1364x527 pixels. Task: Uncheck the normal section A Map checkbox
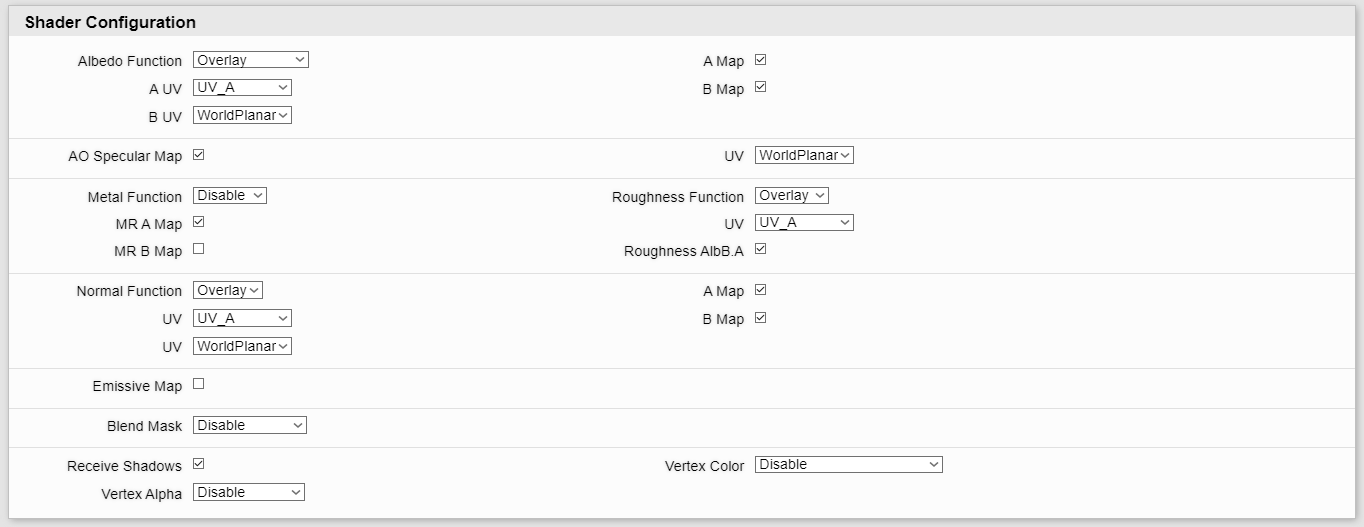coord(760,290)
